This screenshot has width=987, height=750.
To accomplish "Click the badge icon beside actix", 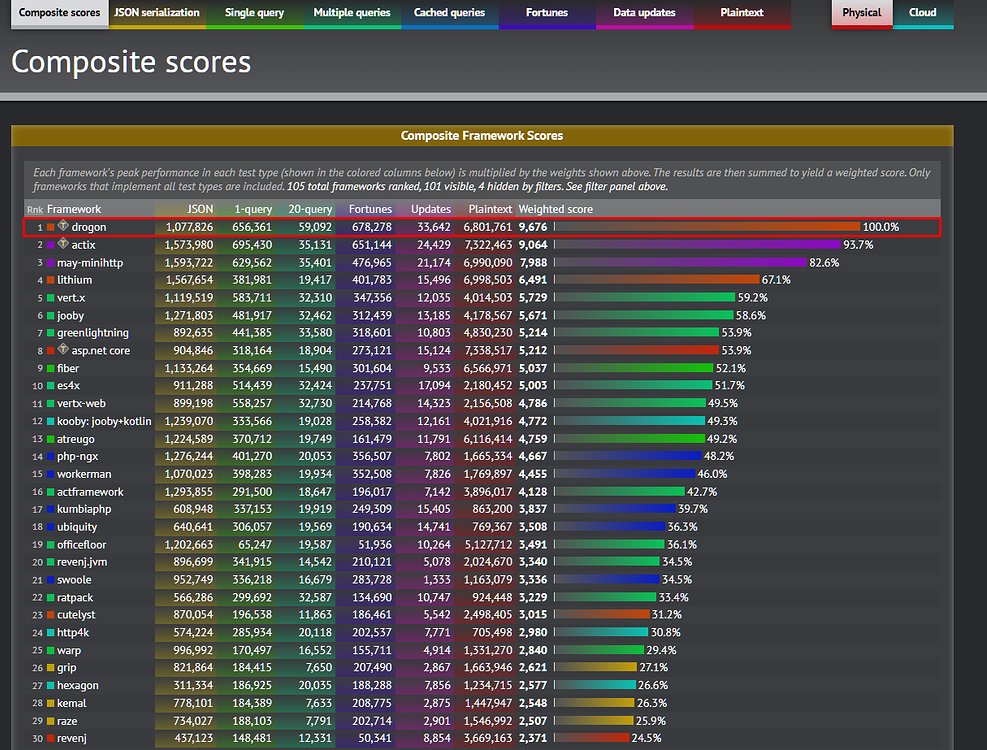I will click(63, 244).
